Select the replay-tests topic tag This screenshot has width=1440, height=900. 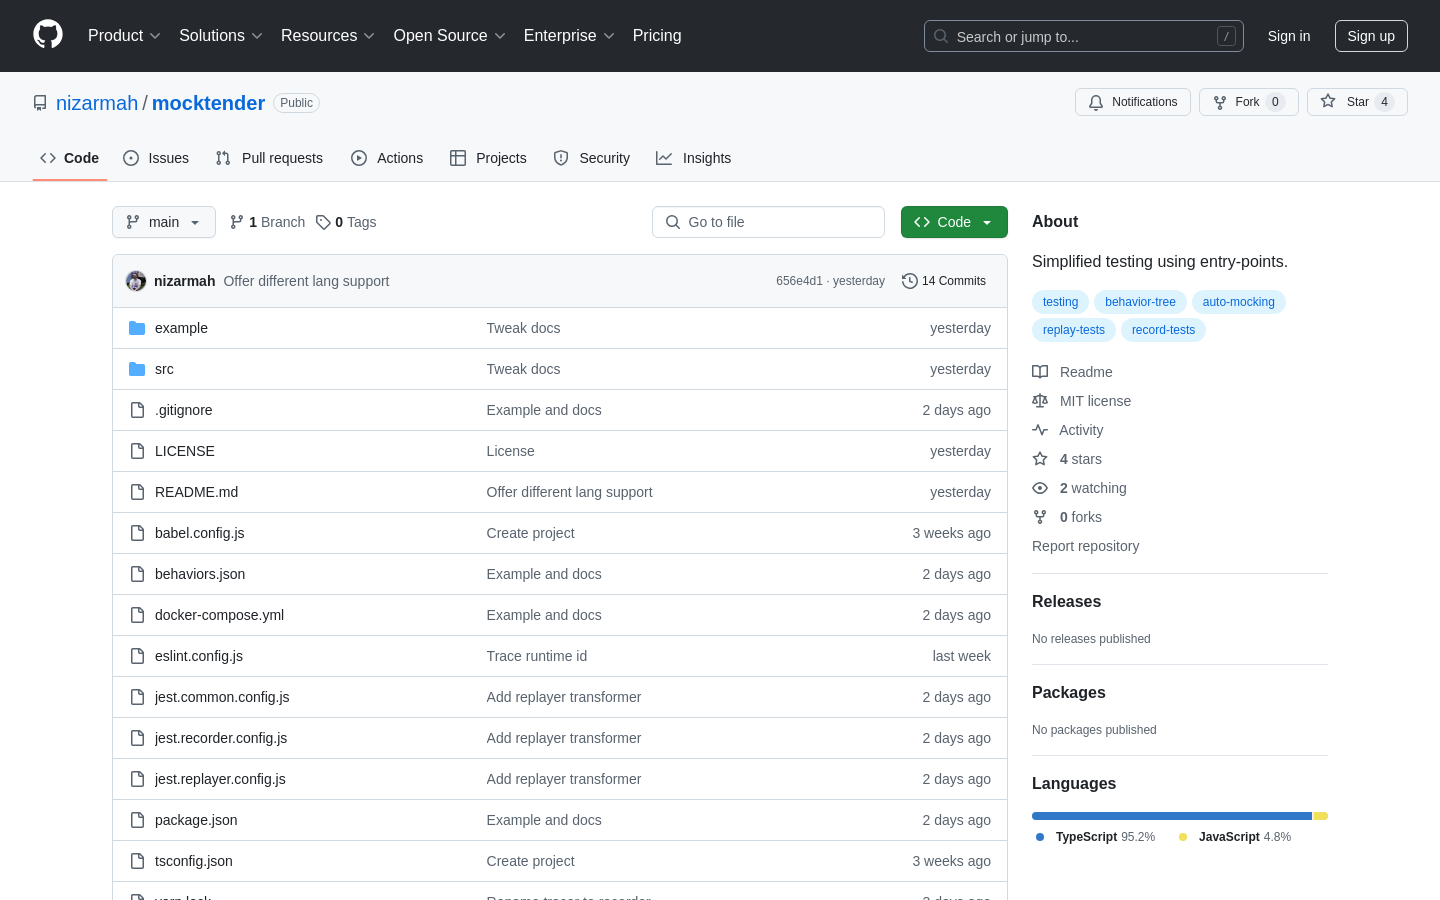point(1074,330)
